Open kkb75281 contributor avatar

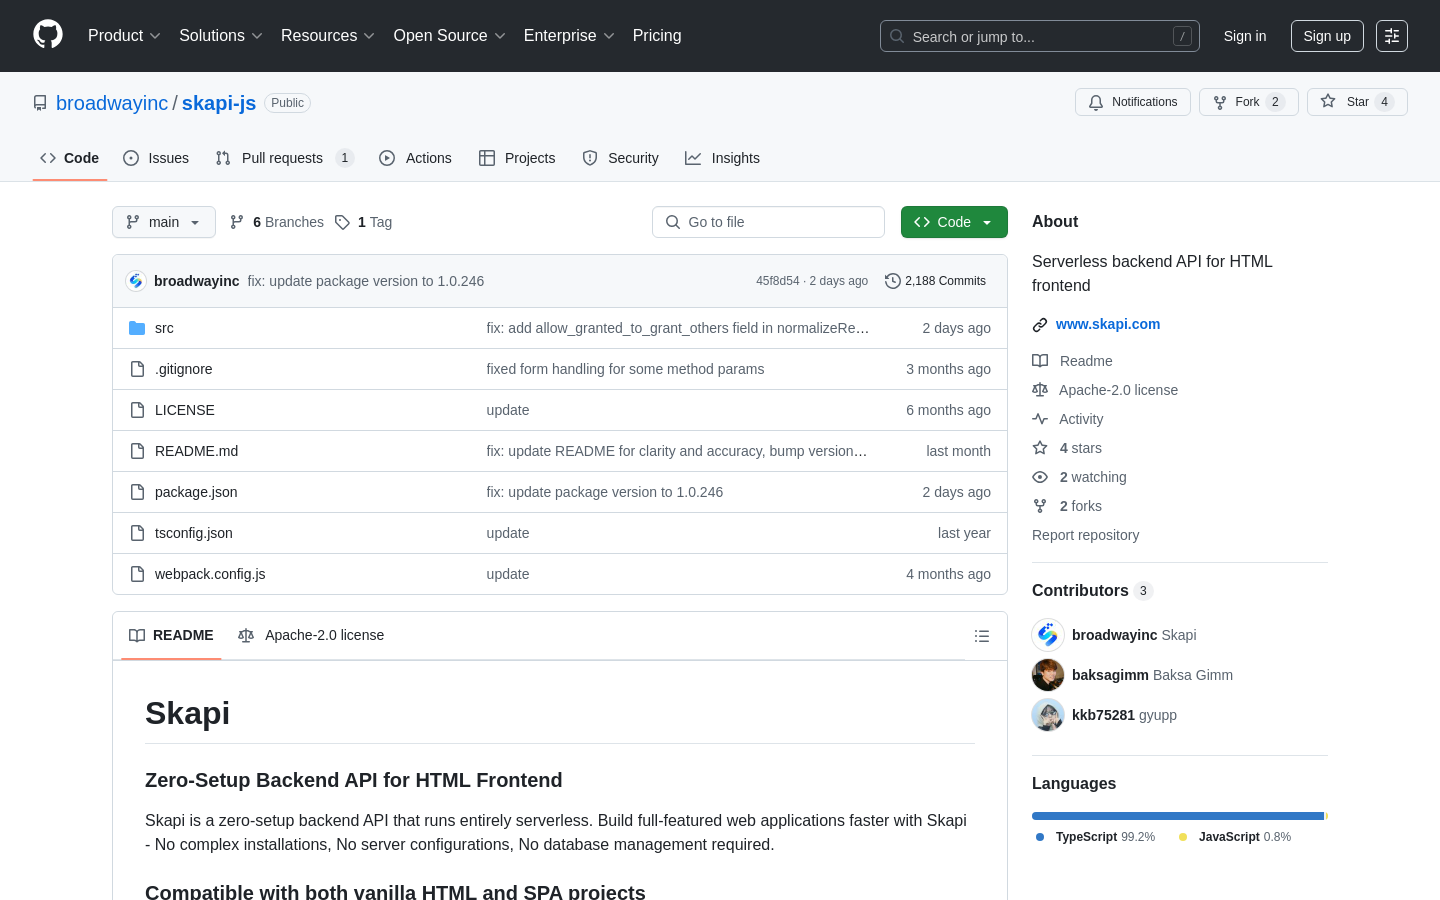(x=1048, y=715)
